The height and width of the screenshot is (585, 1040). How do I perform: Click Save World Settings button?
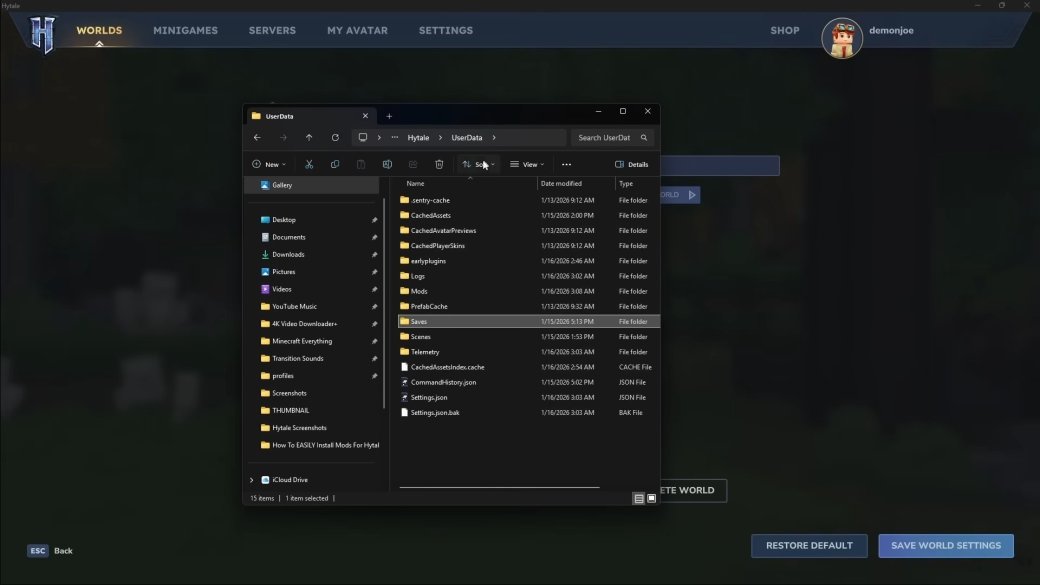[946, 546]
